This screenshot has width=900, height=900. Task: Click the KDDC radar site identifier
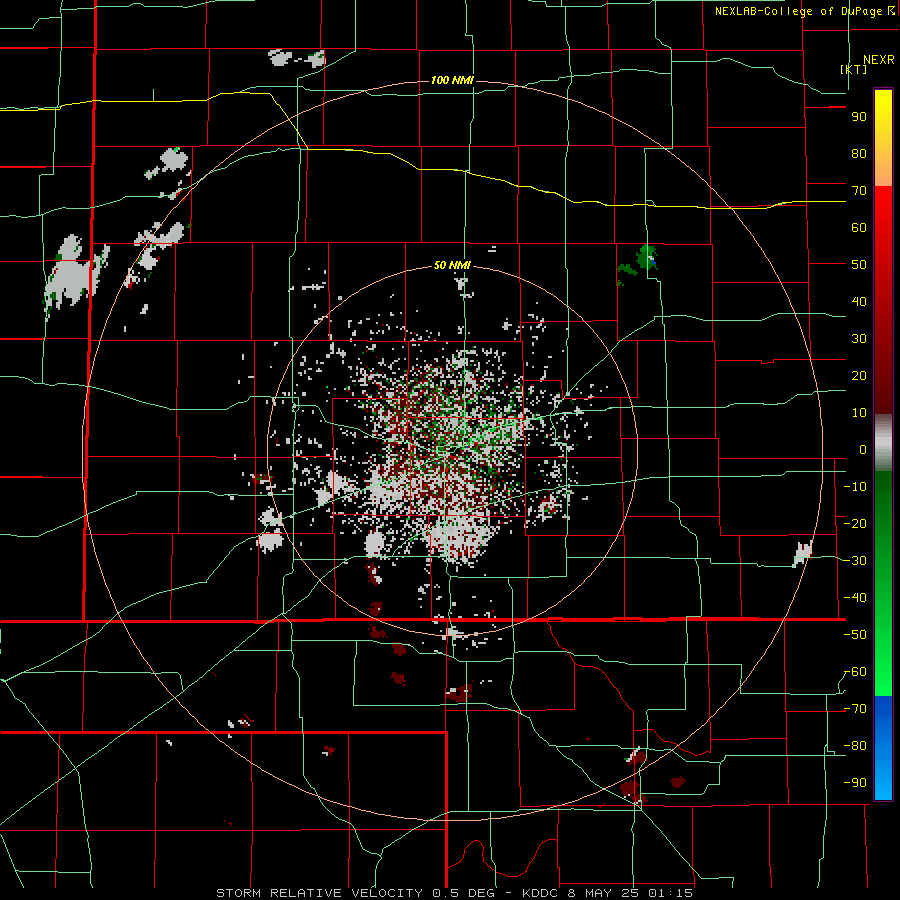click(542, 893)
